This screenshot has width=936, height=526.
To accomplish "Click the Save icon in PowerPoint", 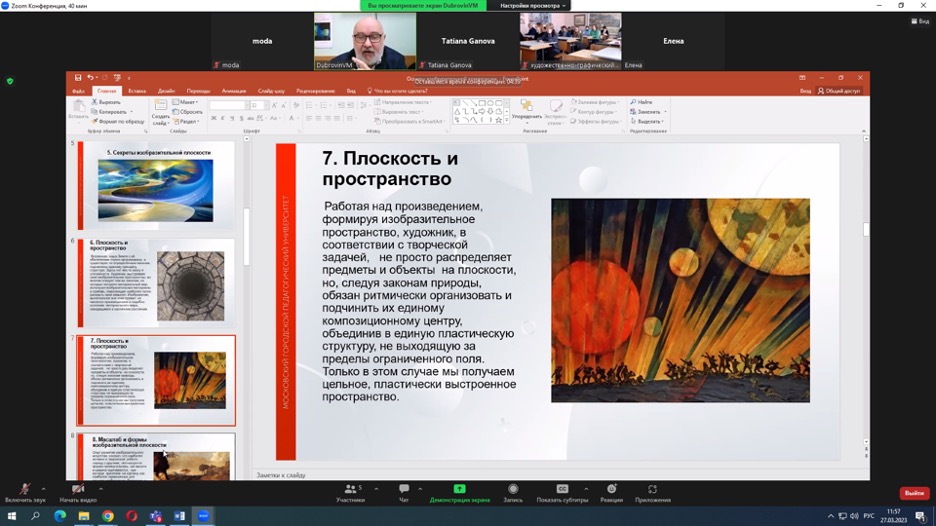I will pos(76,77).
